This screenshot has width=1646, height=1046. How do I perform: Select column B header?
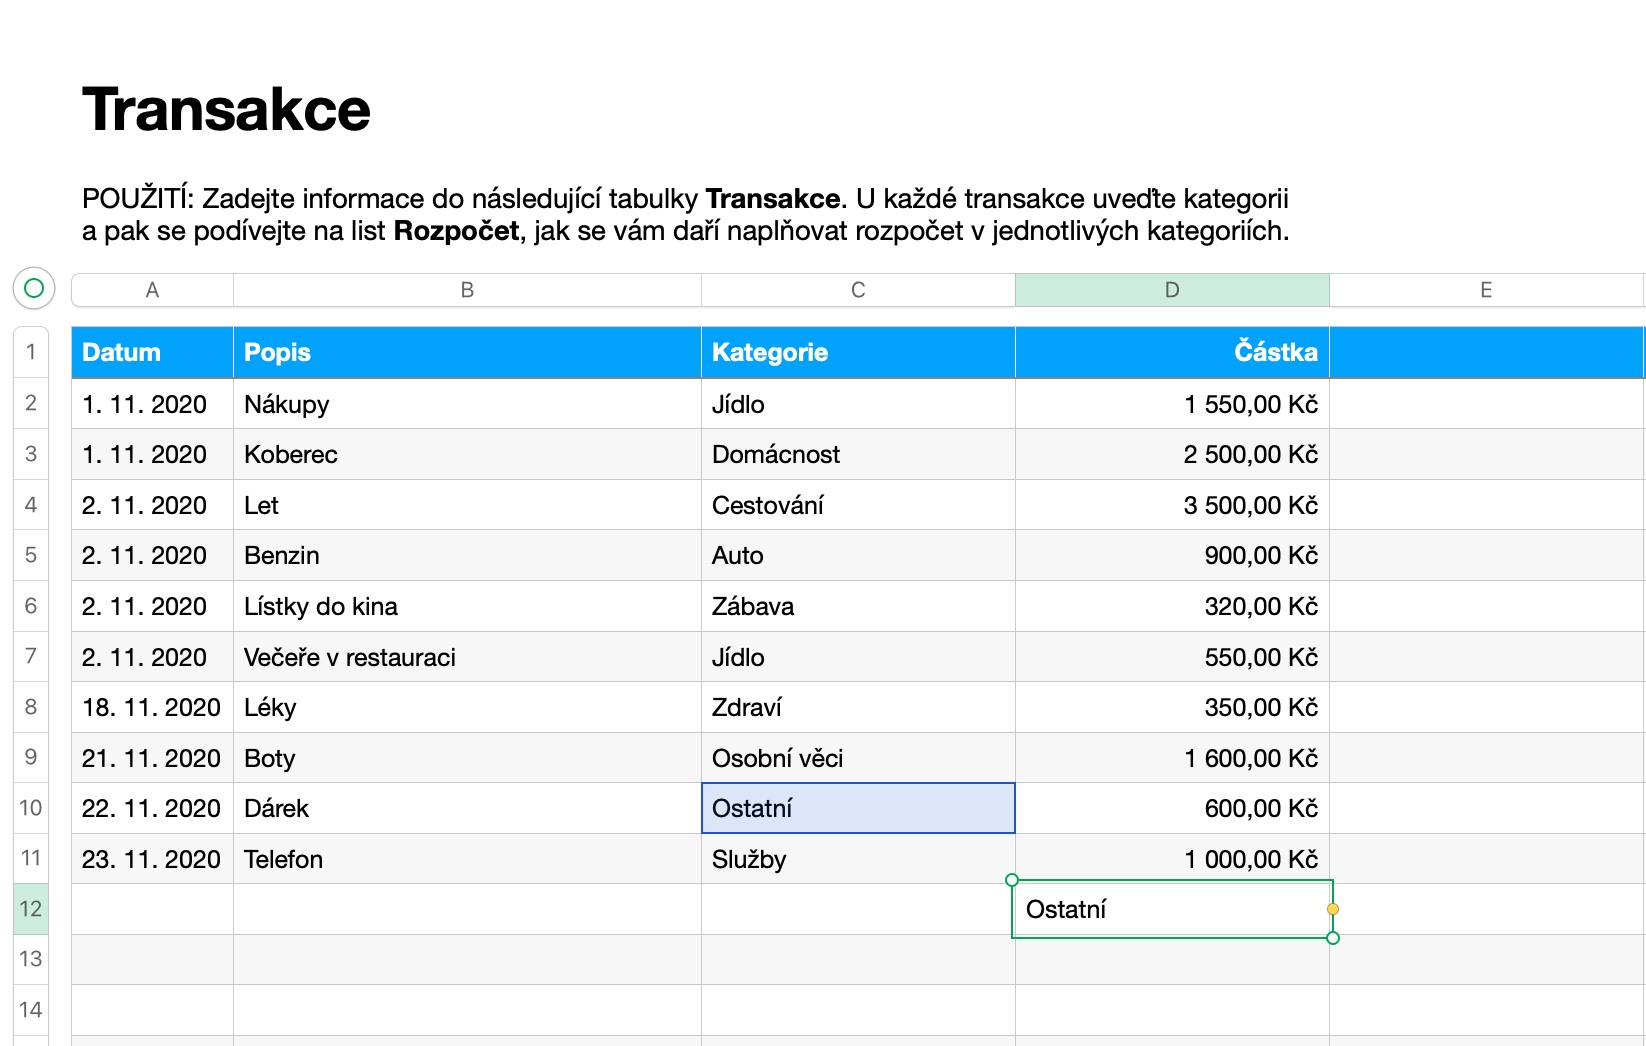pyautogui.click(x=467, y=290)
